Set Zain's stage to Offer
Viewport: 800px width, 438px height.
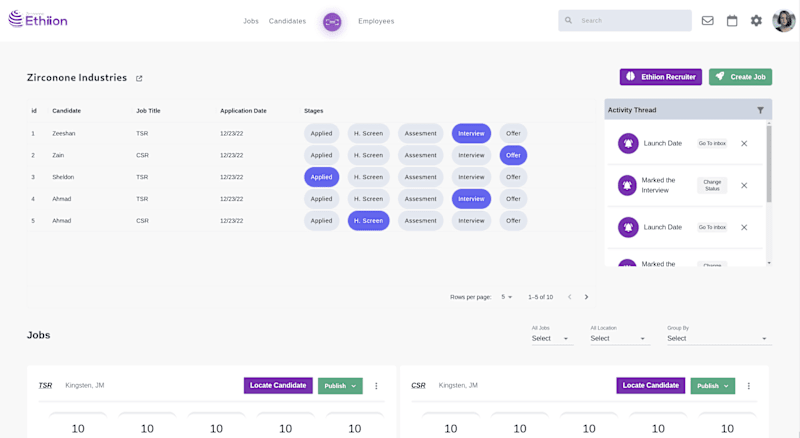[513, 155]
